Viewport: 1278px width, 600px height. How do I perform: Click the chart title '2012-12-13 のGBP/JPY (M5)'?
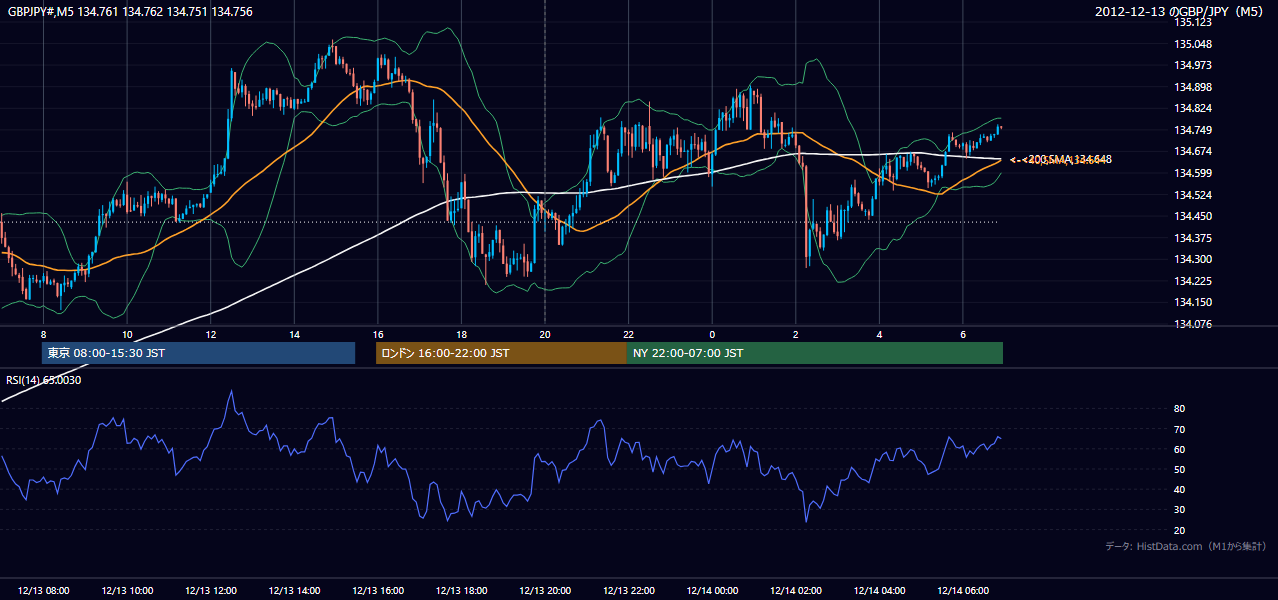coord(1180,12)
